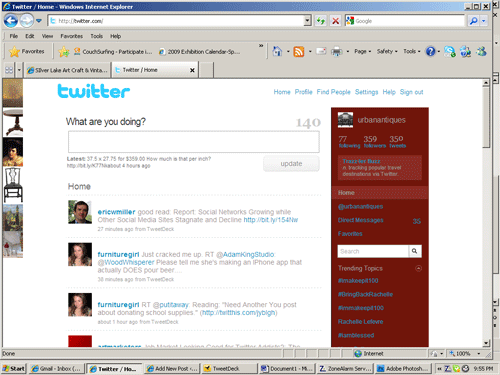Image resolution: width=500 pixels, height=375 pixels.
Task: Click the Quick Tabs grid icon
Action: (9, 70)
